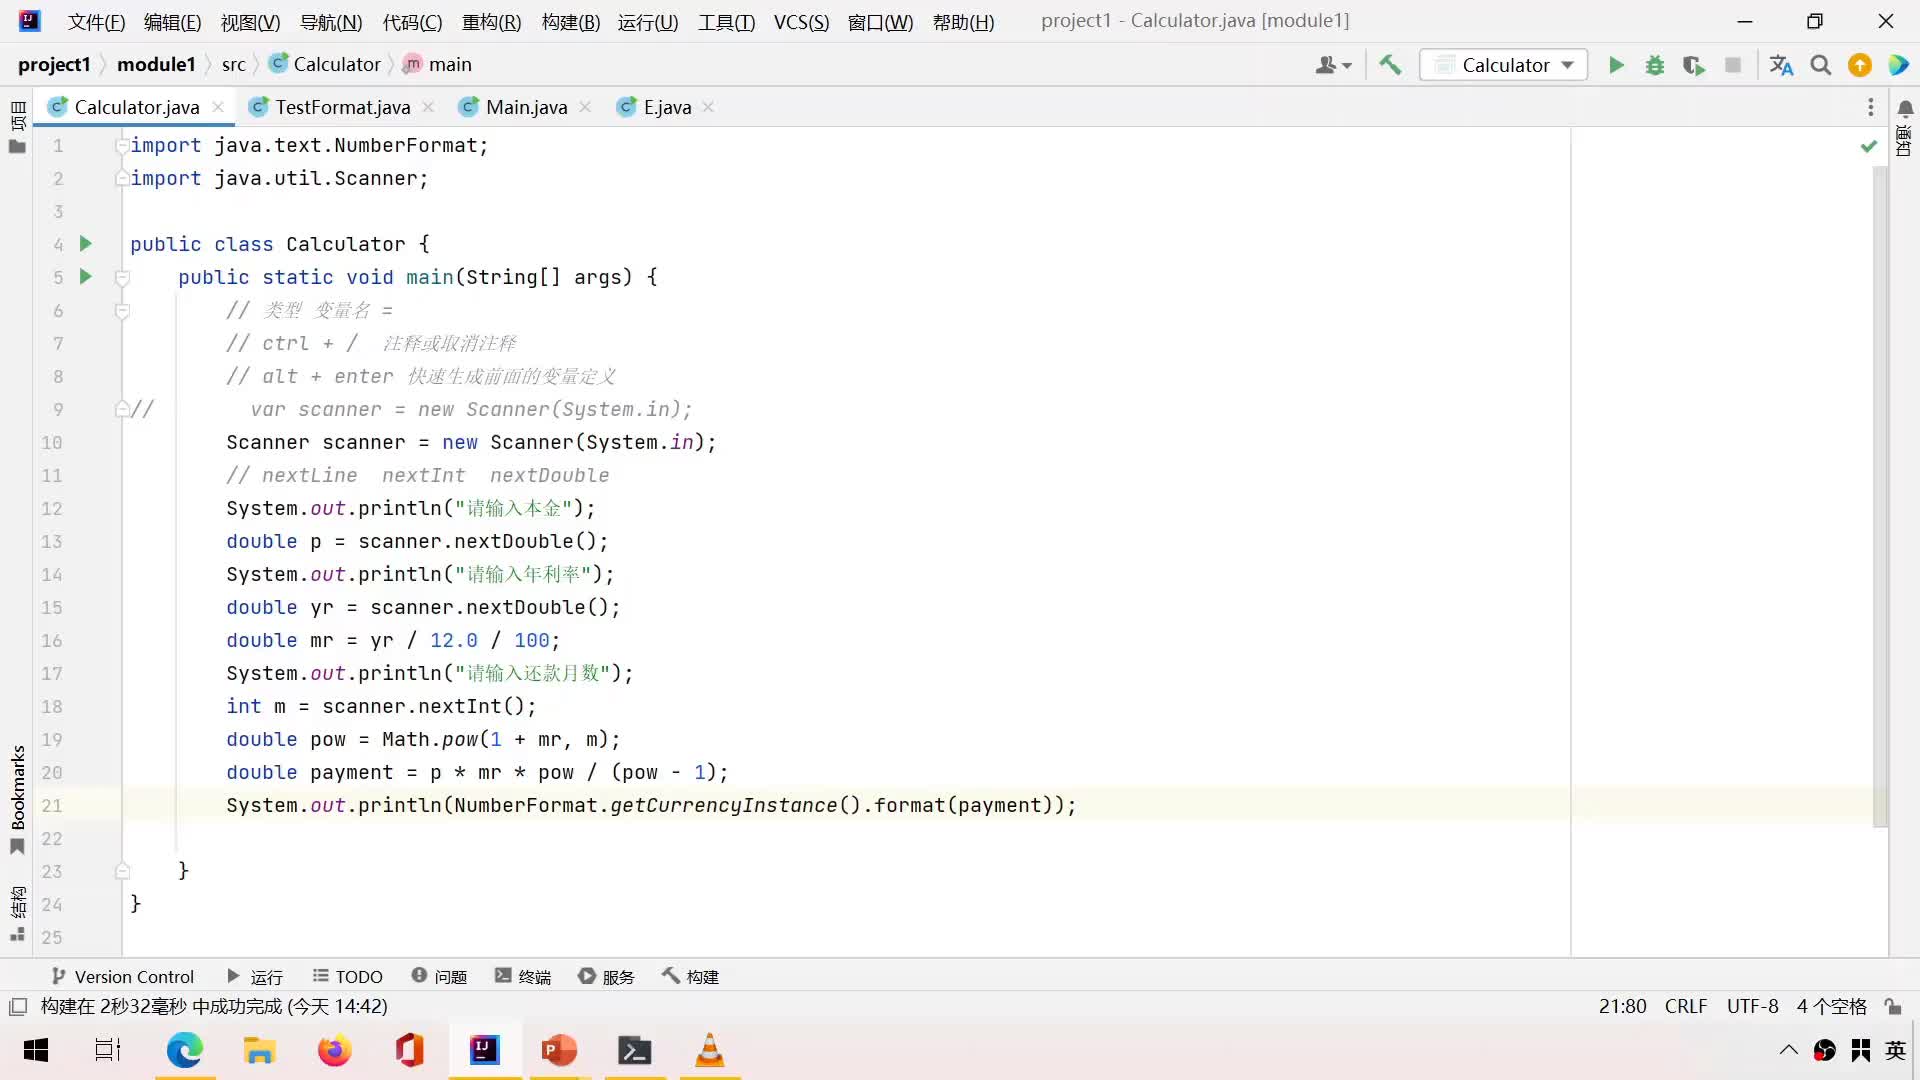Collapse the imports fold marker on line 1
This screenshot has width=1920, height=1080.
[122, 145]
